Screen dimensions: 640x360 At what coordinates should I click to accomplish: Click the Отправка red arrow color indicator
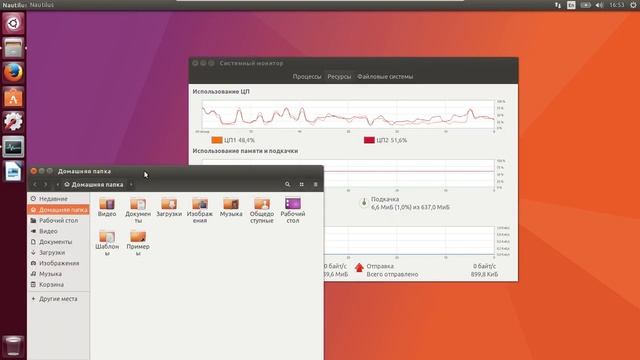(359, 267)
